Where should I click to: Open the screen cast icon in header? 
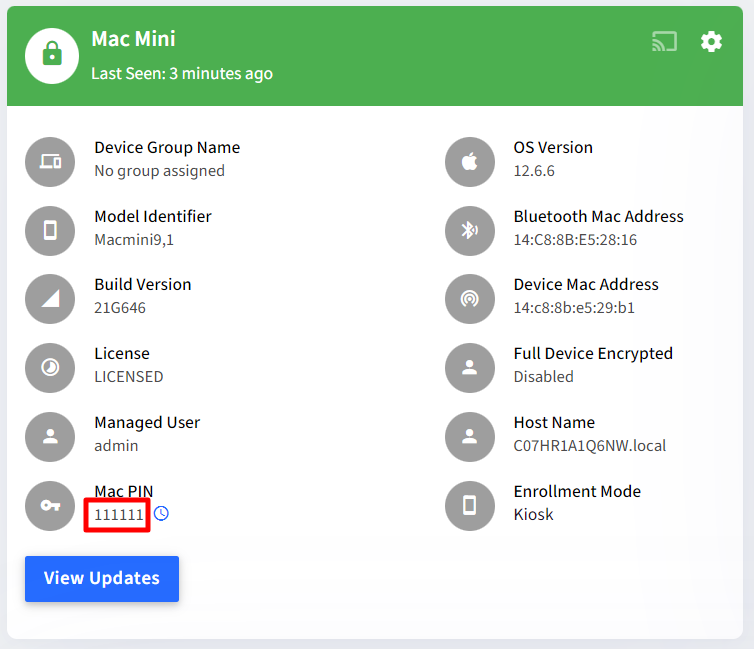click(665, 41)
